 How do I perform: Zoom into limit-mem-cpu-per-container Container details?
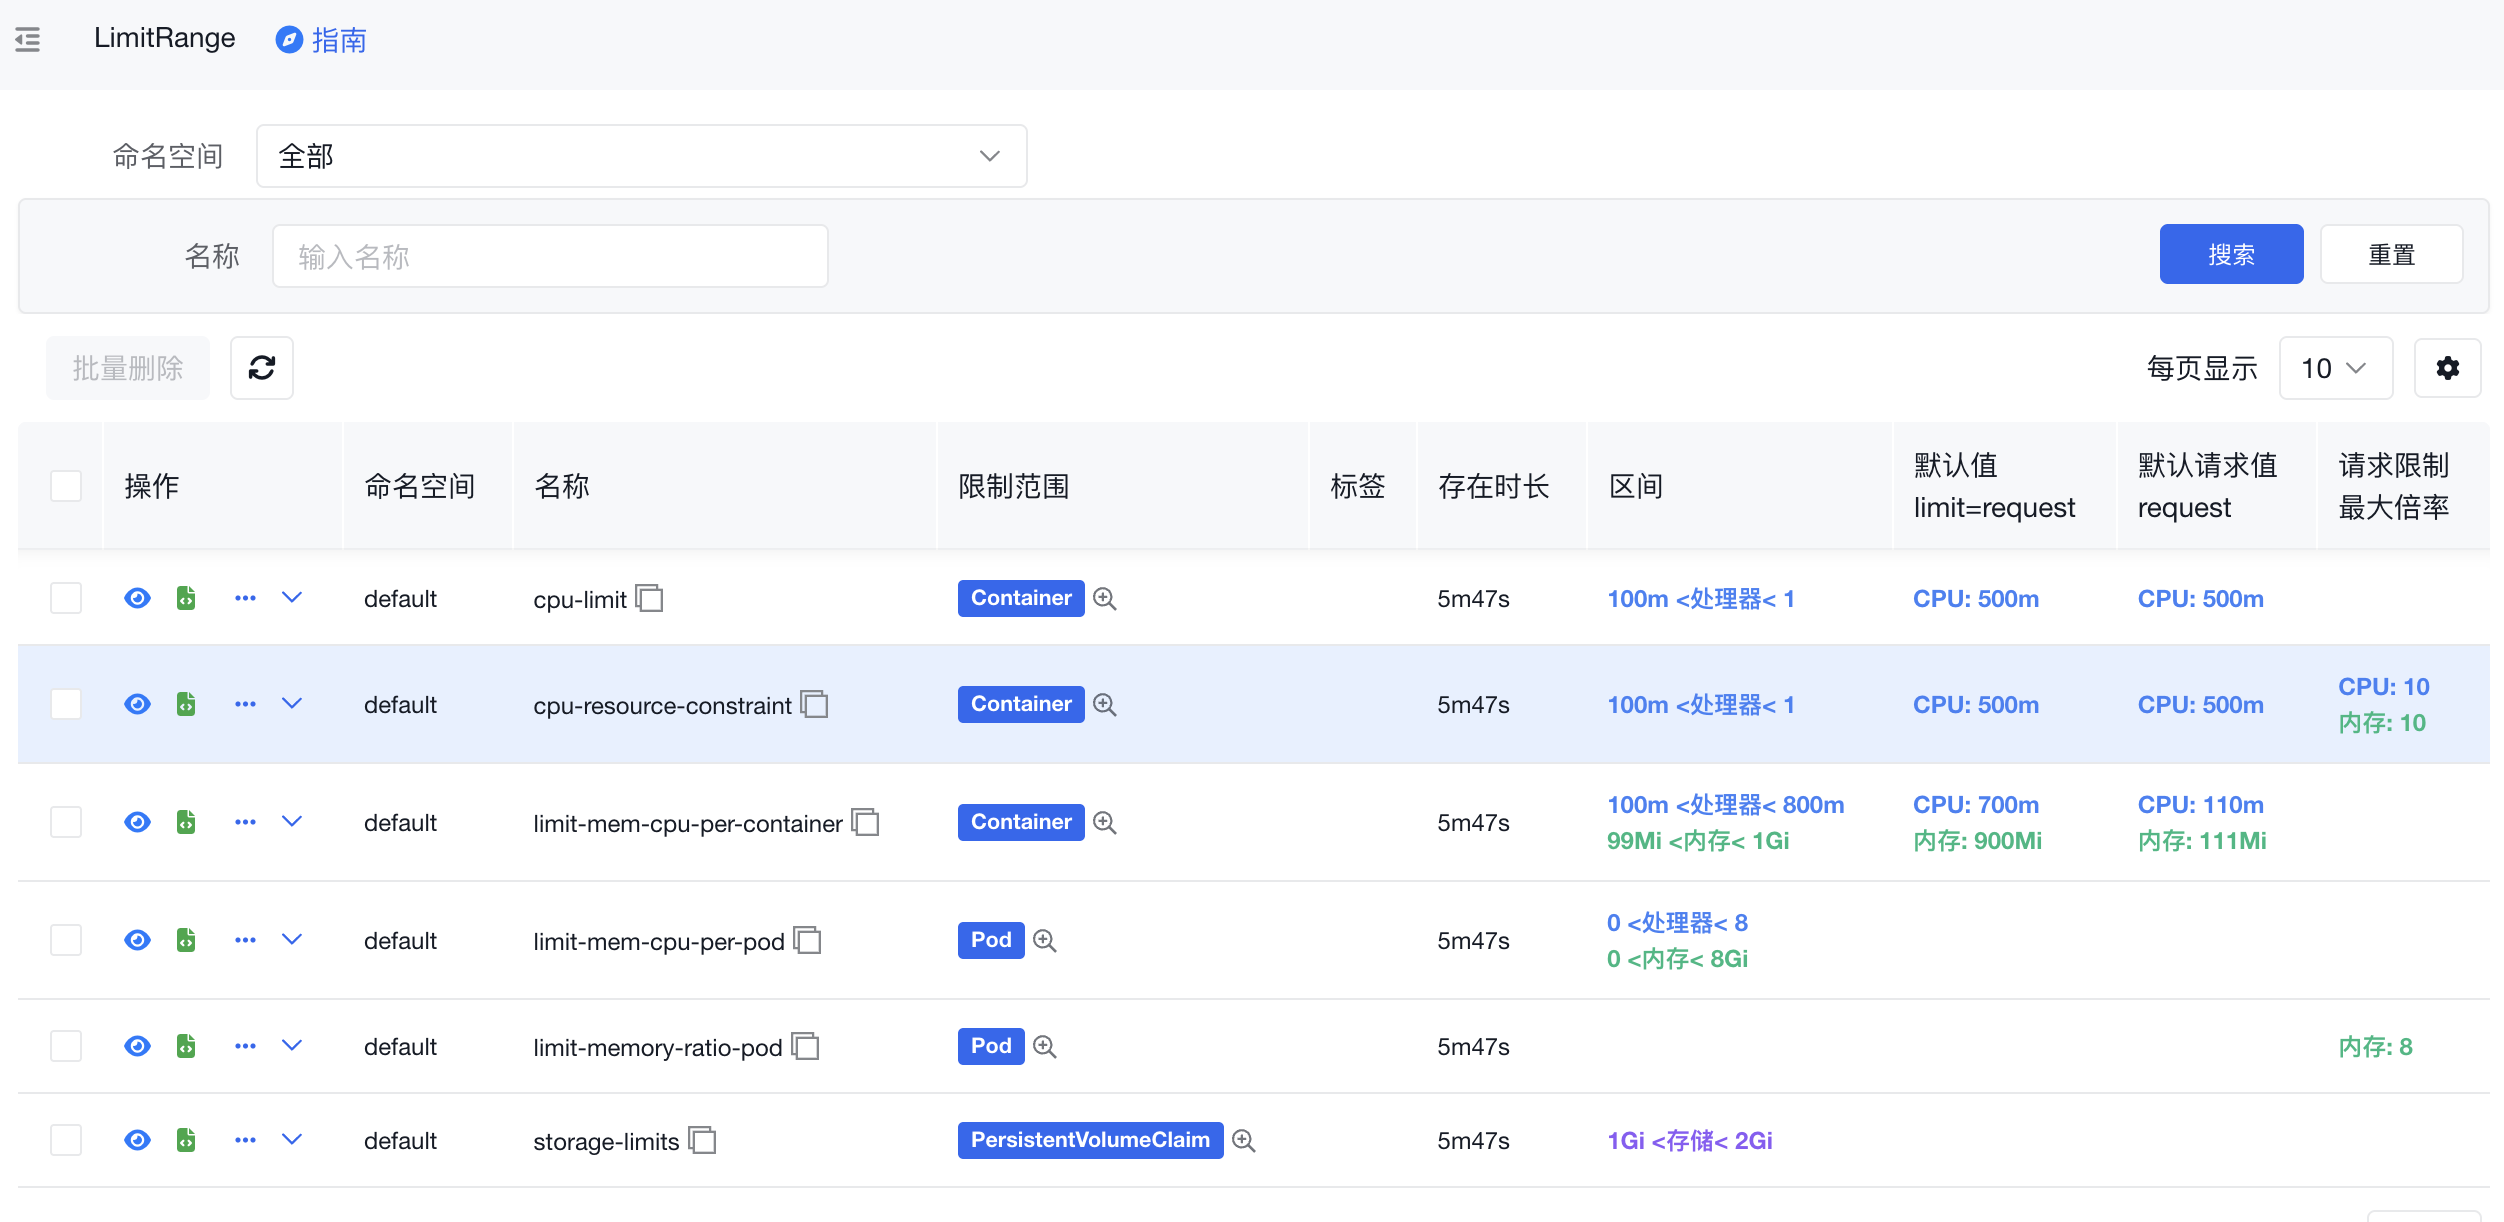click(x=1105, y=822)
